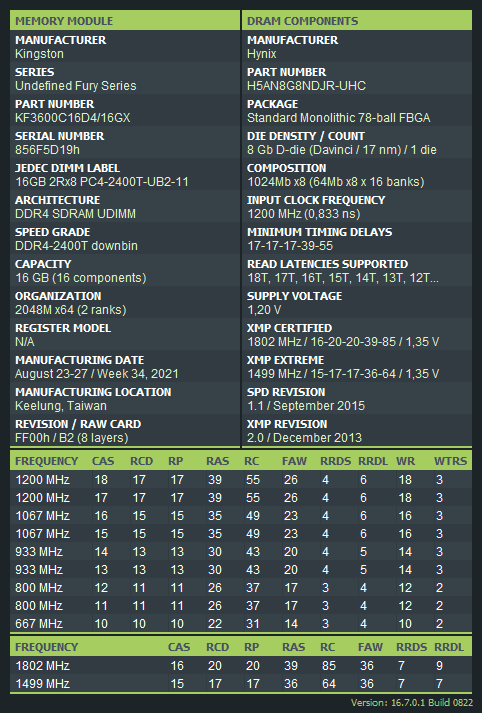
Task: Select the 1802 MHz XMP timing row
Action: point(241,666)
